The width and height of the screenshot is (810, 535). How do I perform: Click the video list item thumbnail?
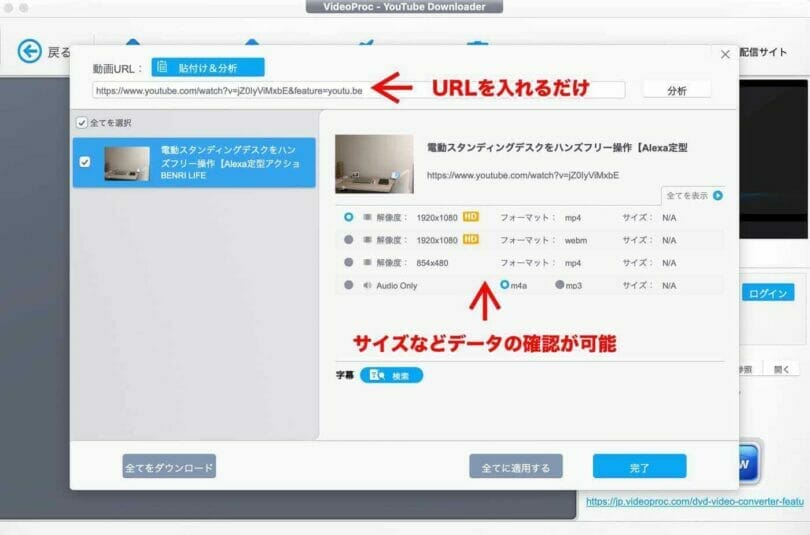[x=127, y=163]
